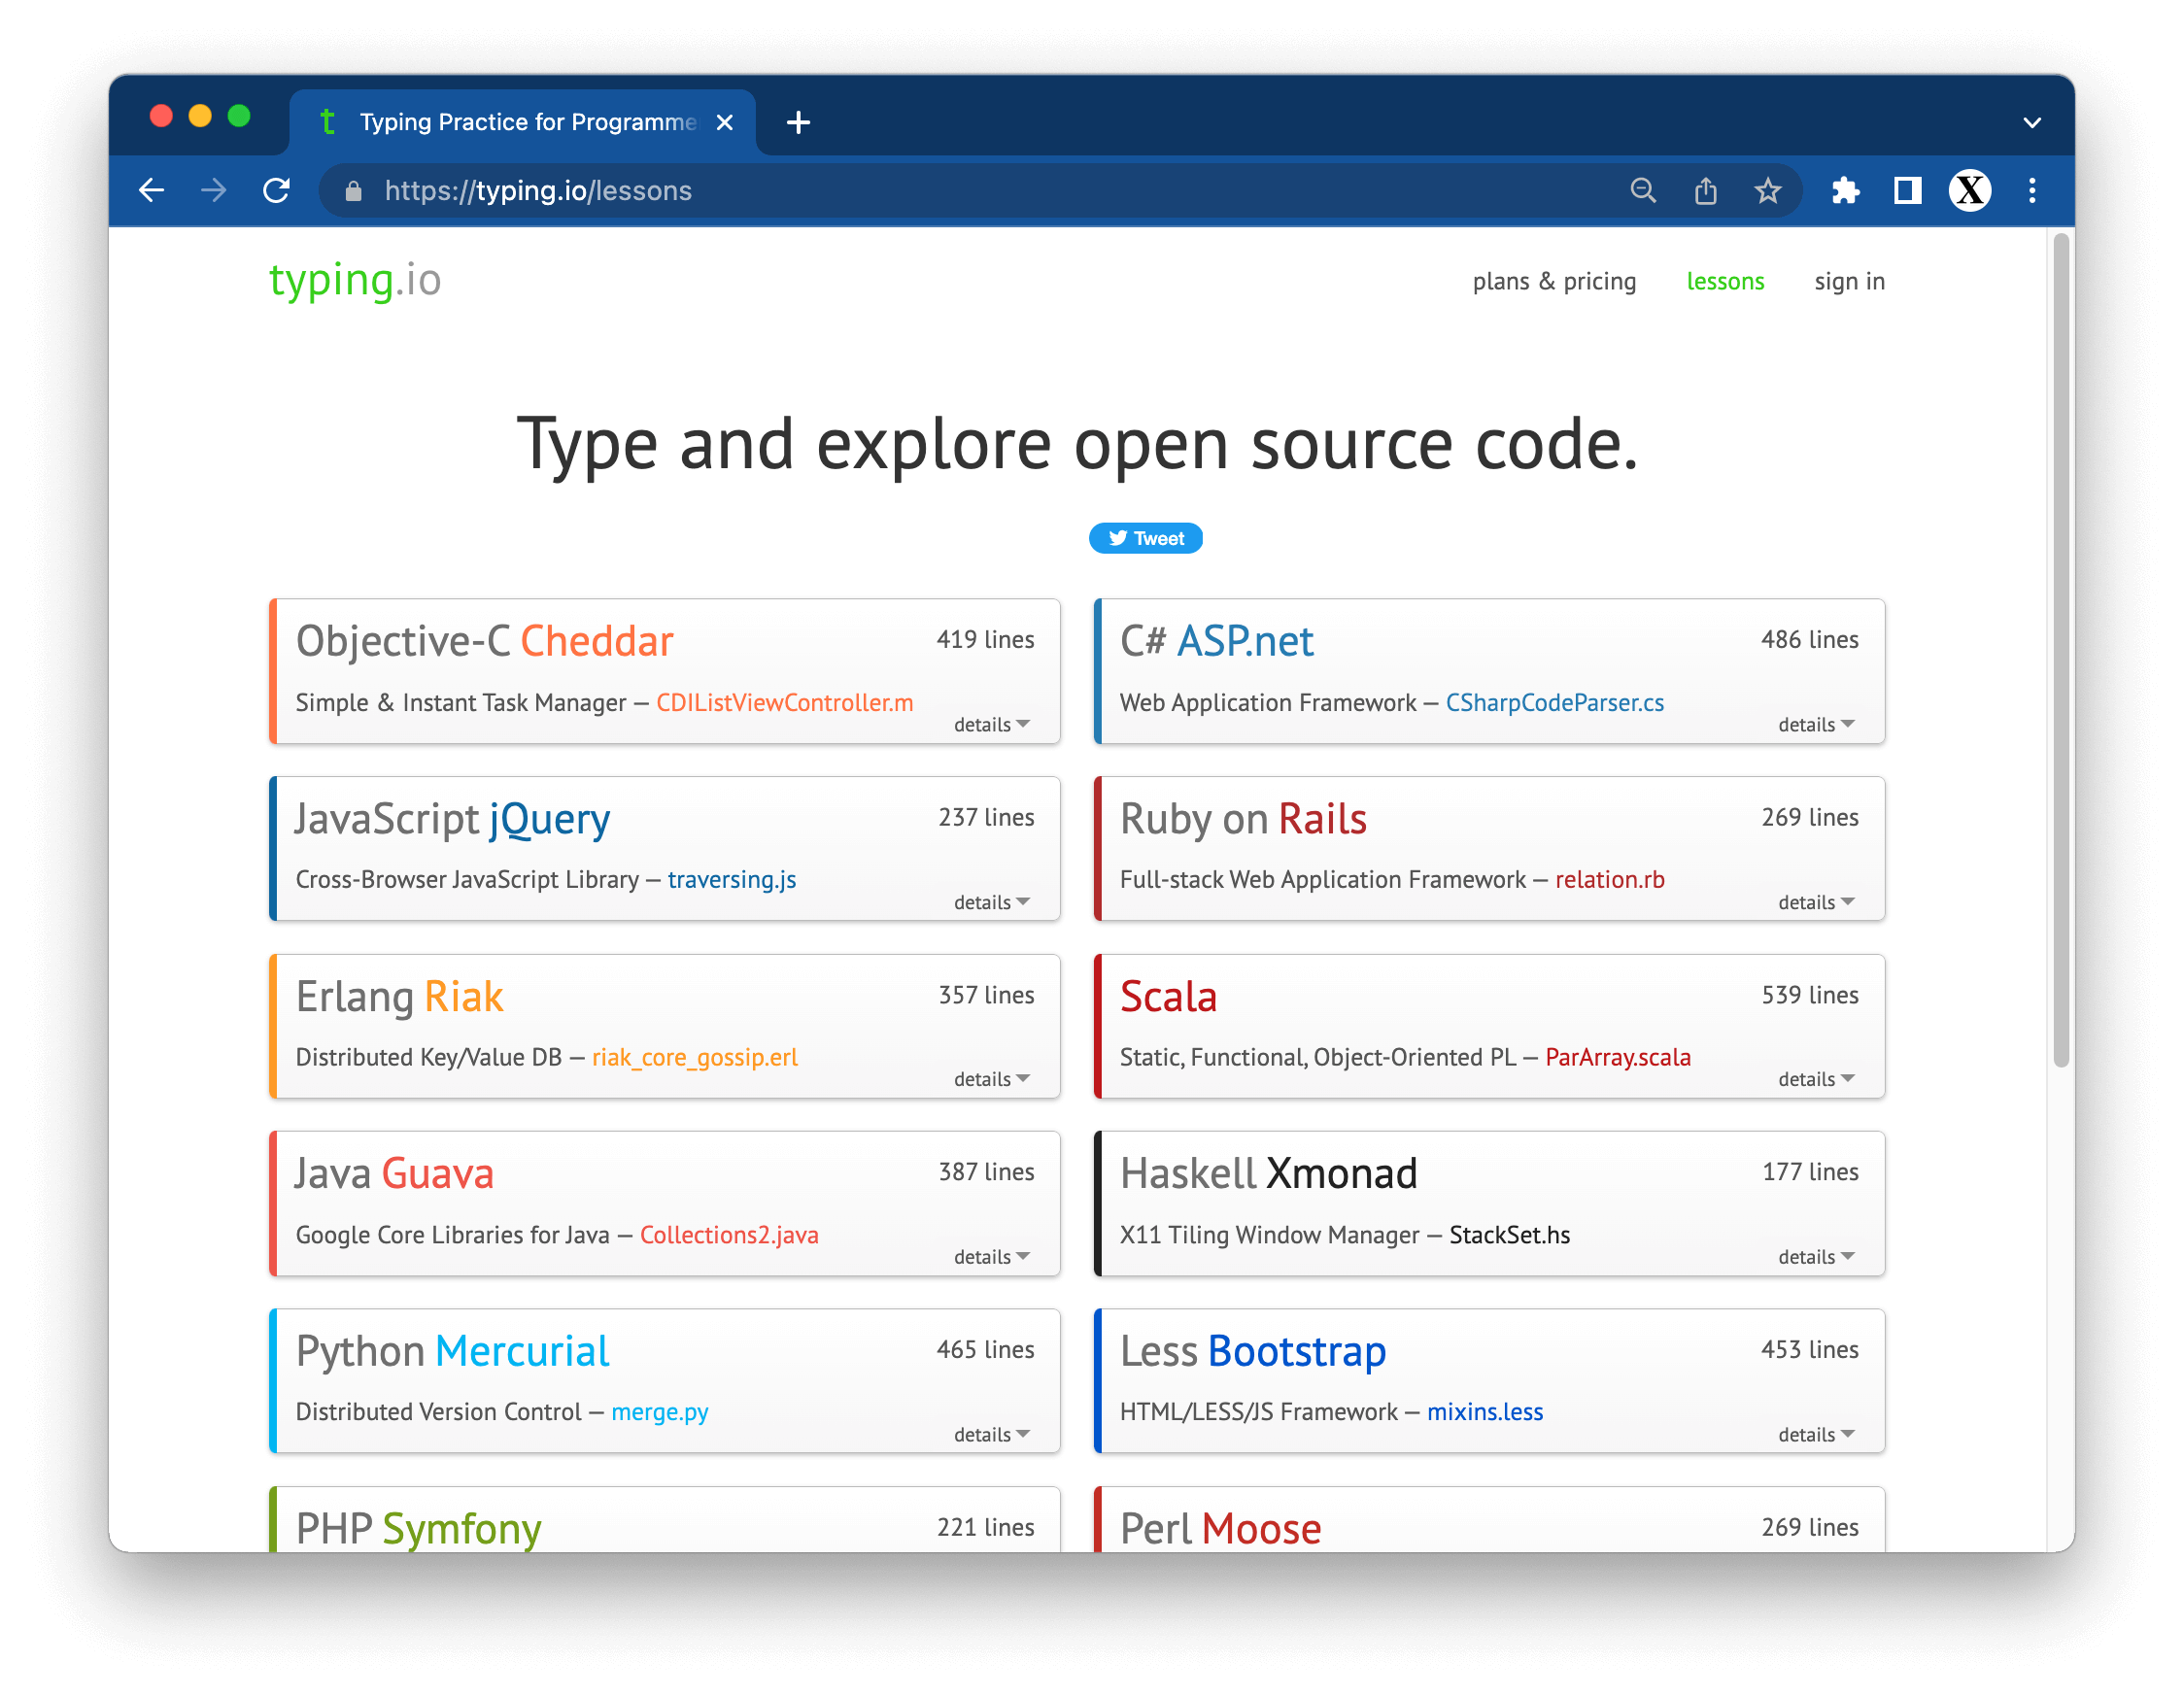Open CDIListViewController.m lesson link
Image resolution: width=2184 pixels, height=1696 pixels.
[x=784, y=702]
